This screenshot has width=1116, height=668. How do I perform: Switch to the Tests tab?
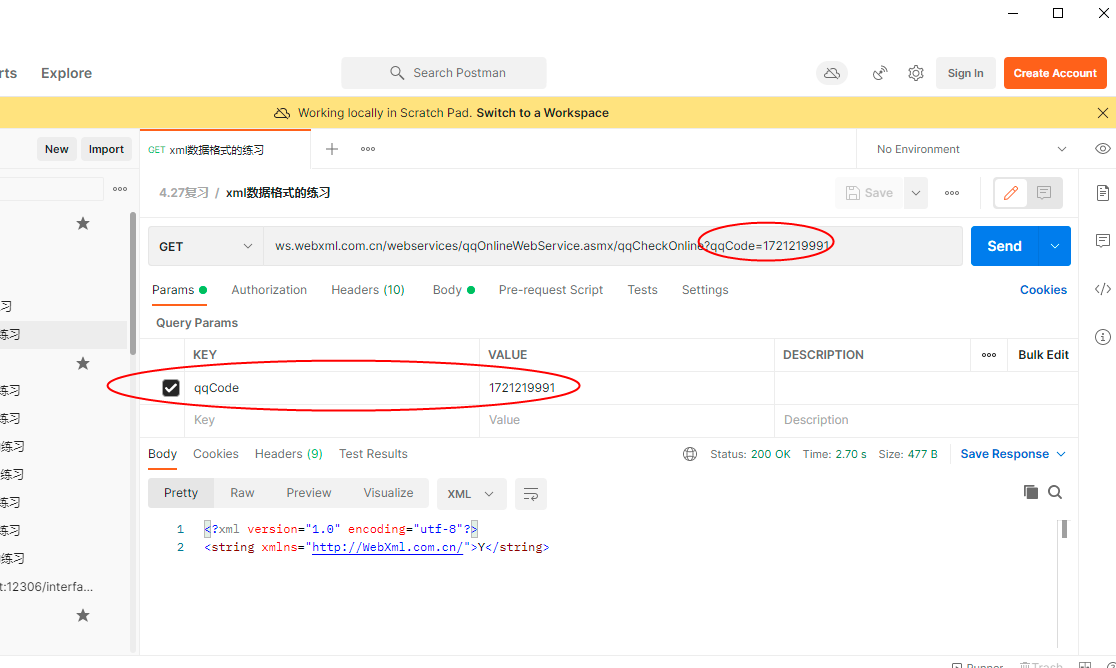(x=643, y=290)
